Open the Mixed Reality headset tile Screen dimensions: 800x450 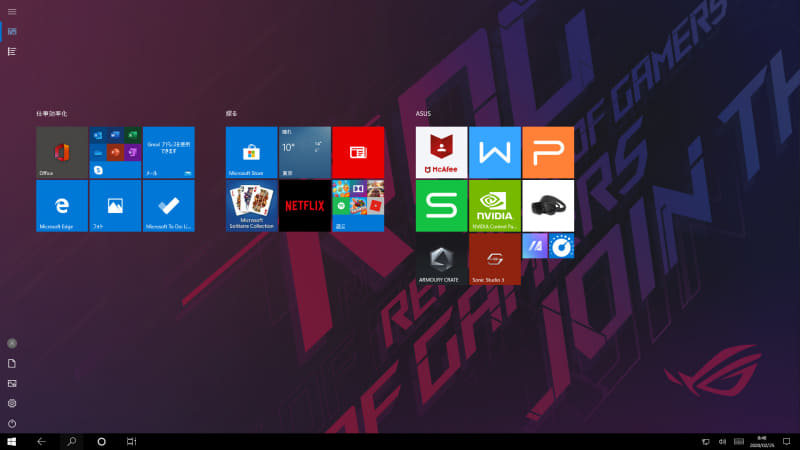548,206
